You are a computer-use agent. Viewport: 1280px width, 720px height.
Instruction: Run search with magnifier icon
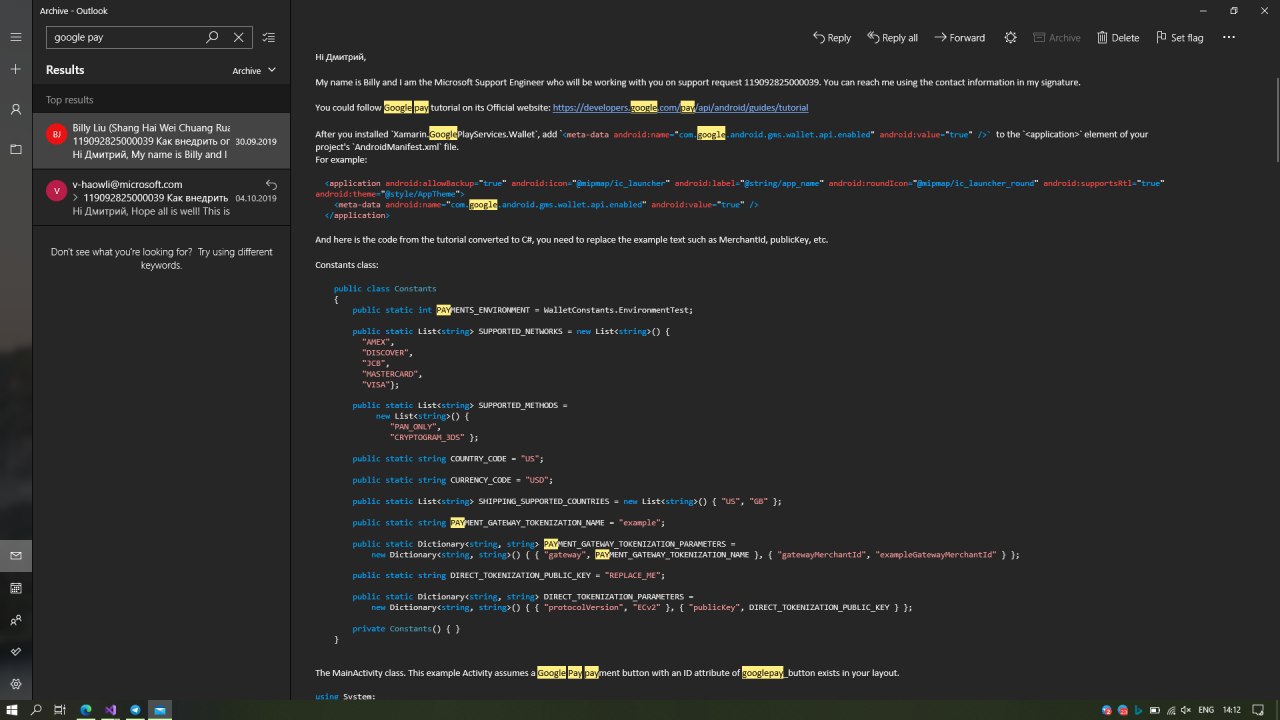tap(212, 37)
